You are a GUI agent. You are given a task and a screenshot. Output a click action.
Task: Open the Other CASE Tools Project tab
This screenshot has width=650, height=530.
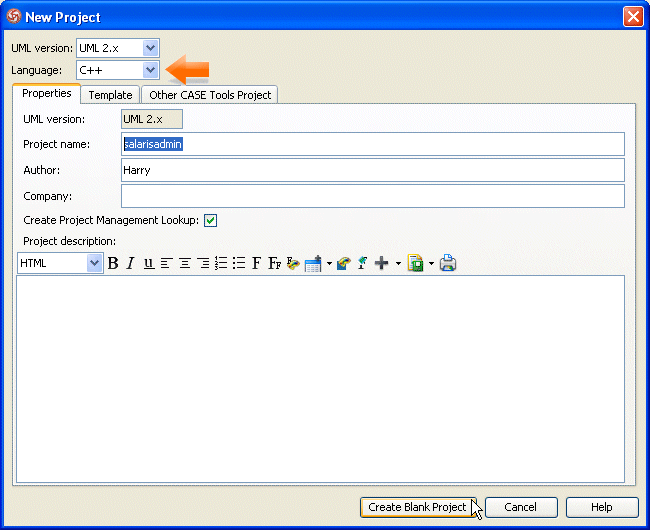click(210, 95)
